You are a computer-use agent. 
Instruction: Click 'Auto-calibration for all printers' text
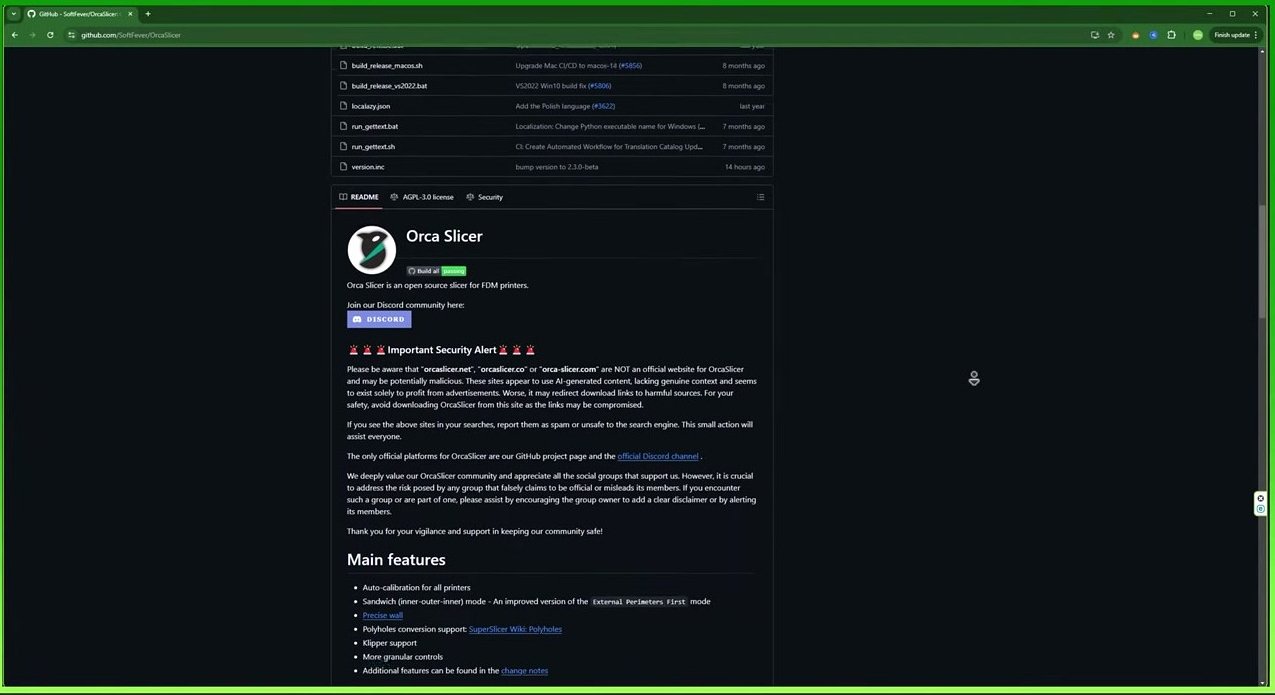416,587
